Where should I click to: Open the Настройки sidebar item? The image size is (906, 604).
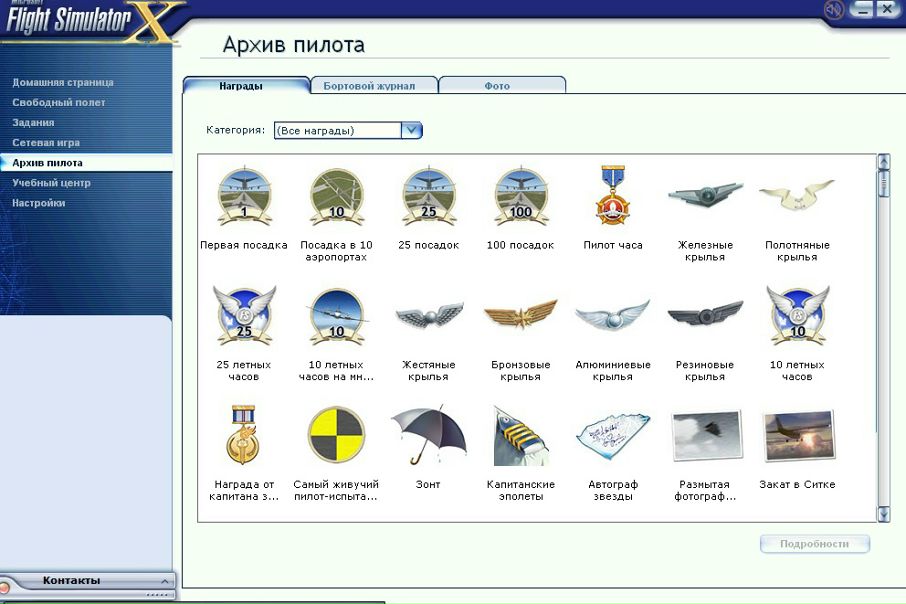(39, 203)
